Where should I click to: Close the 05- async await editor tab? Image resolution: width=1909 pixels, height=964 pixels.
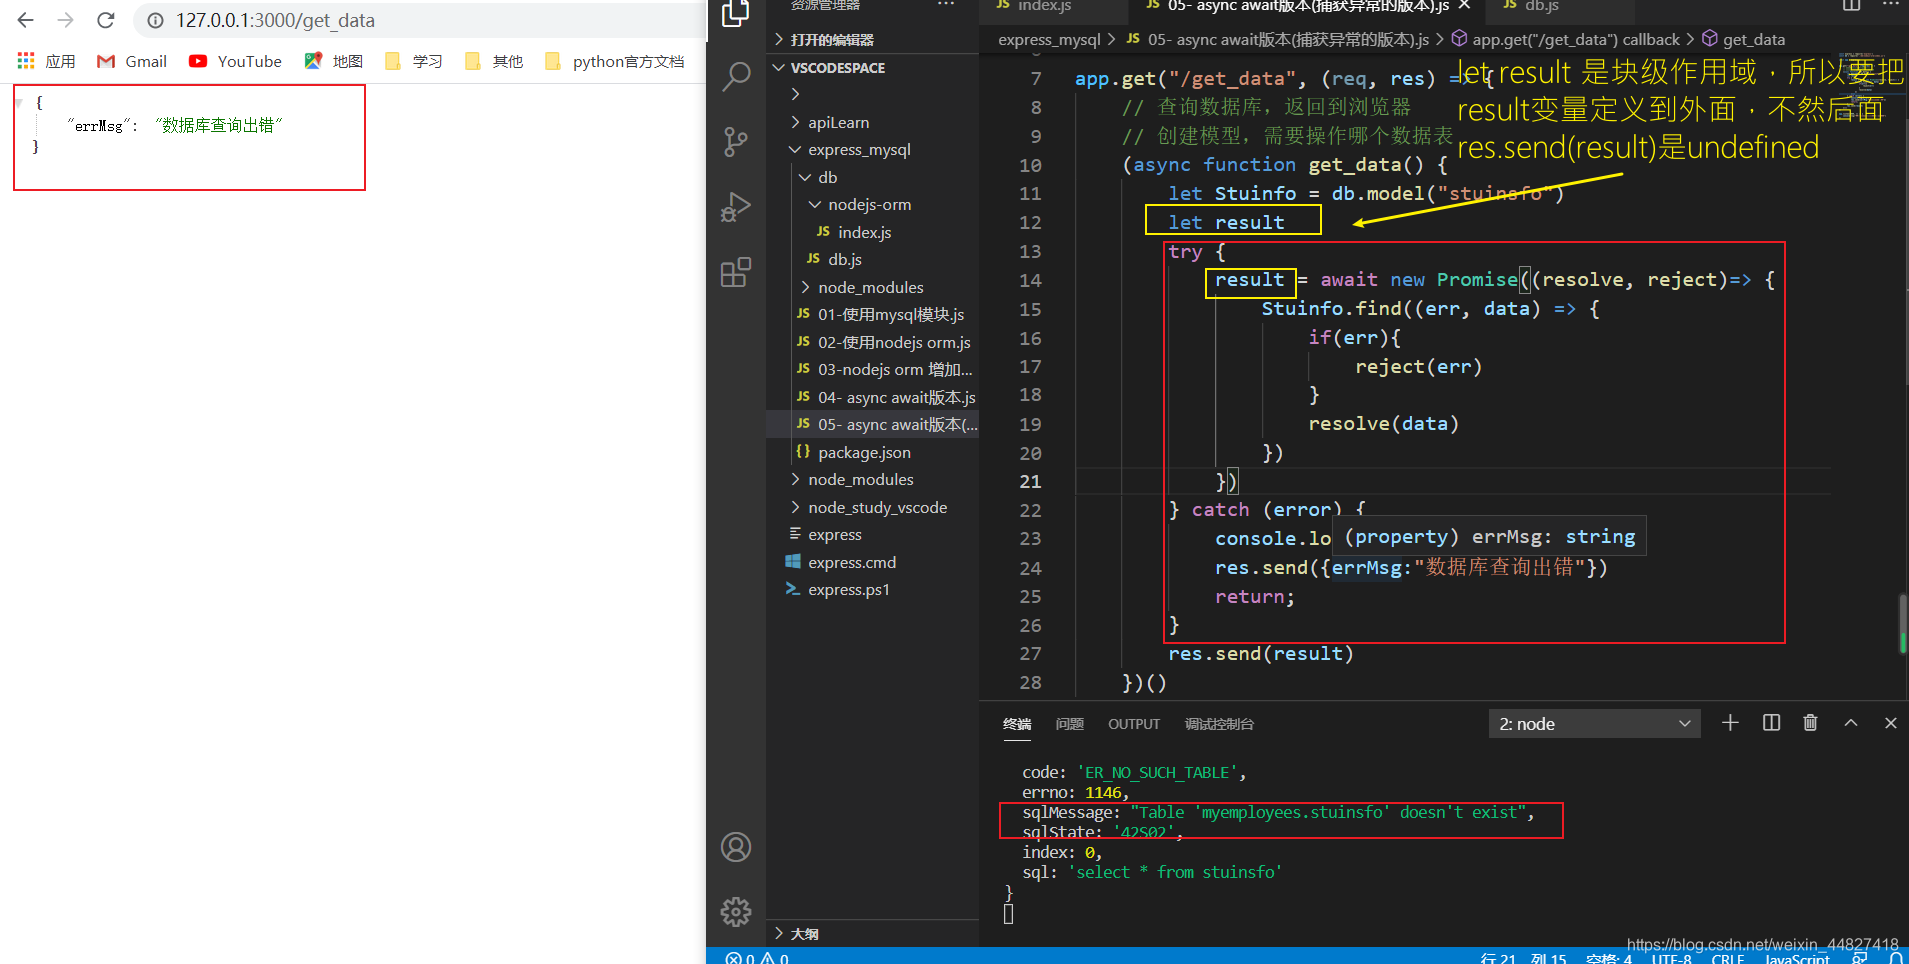[1465, 6]
